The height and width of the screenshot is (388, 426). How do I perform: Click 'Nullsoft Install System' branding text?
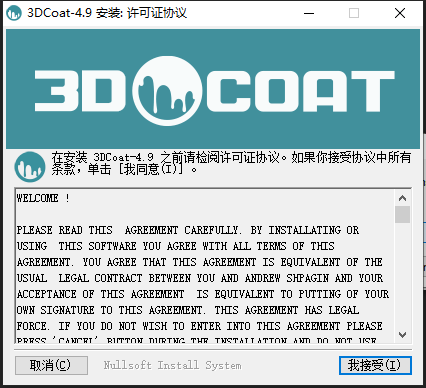172,365
